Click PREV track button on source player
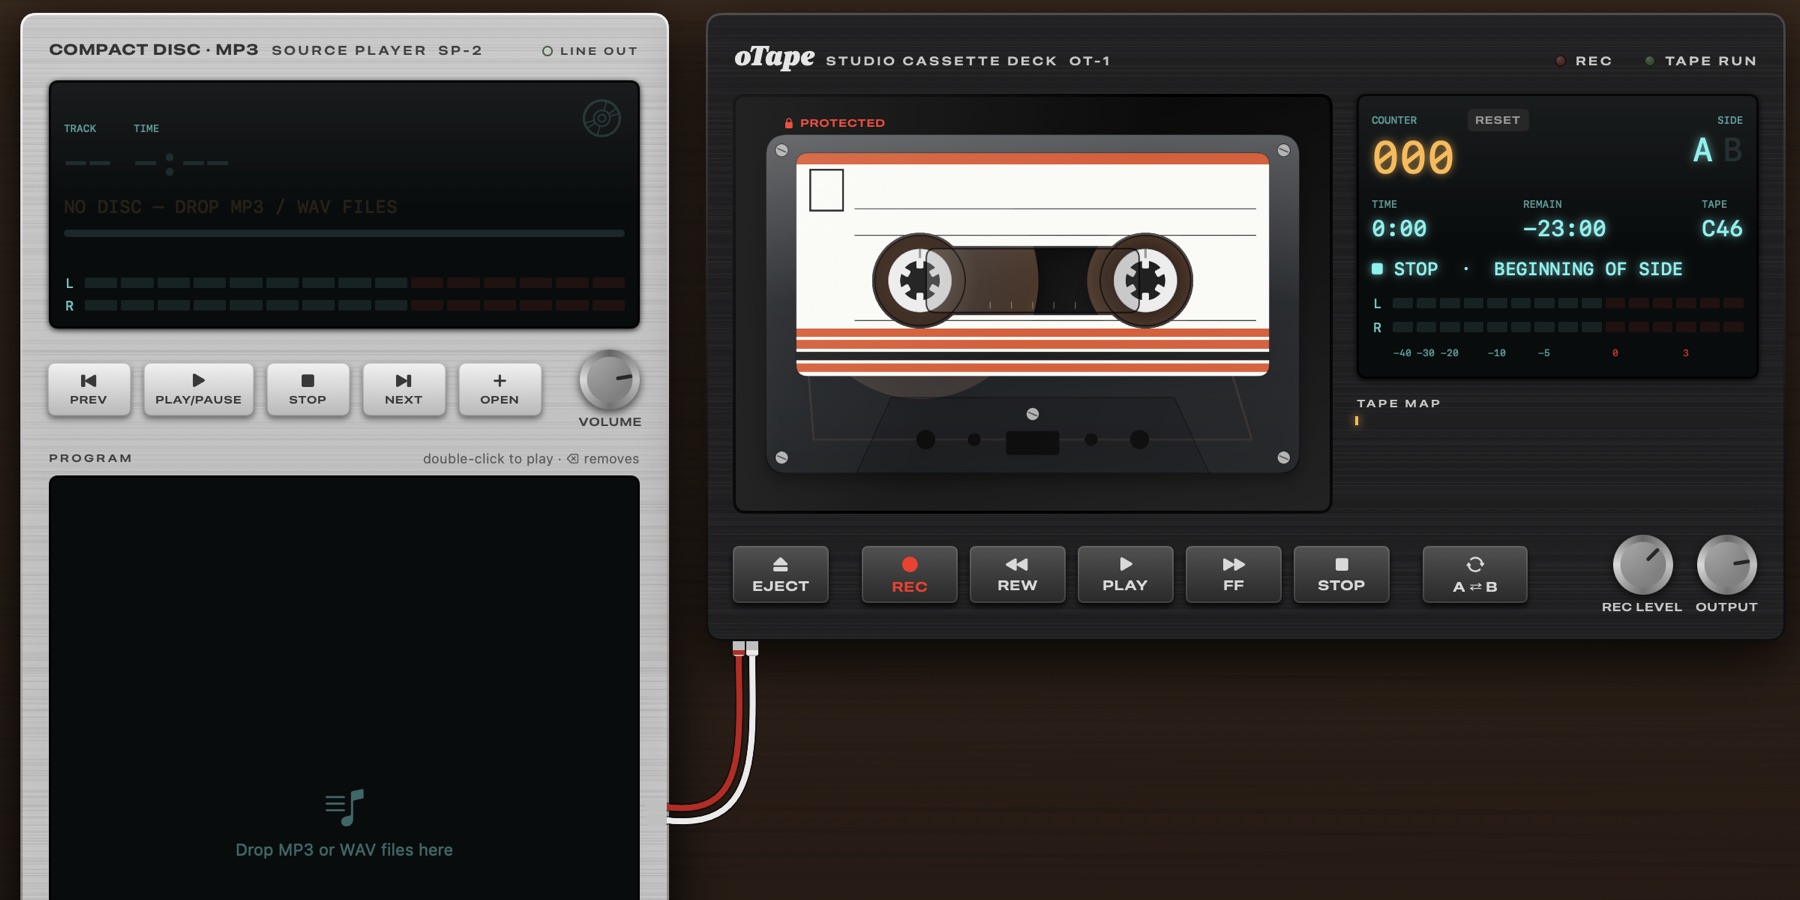The width and height of the screenshot is (1800, 900). (x=89, y=389)
